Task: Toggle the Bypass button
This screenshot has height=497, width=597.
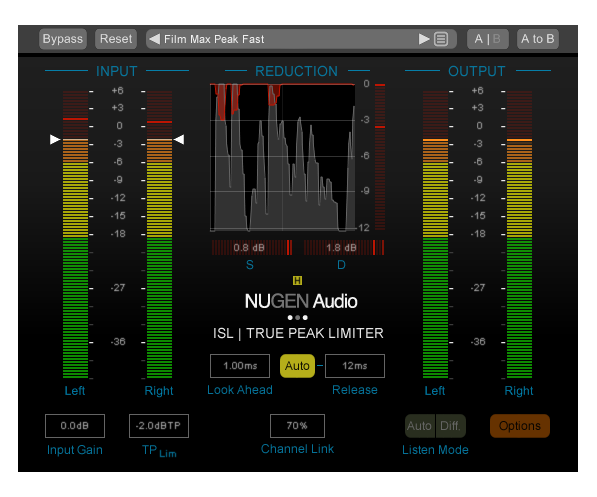Action: (63, 39)
